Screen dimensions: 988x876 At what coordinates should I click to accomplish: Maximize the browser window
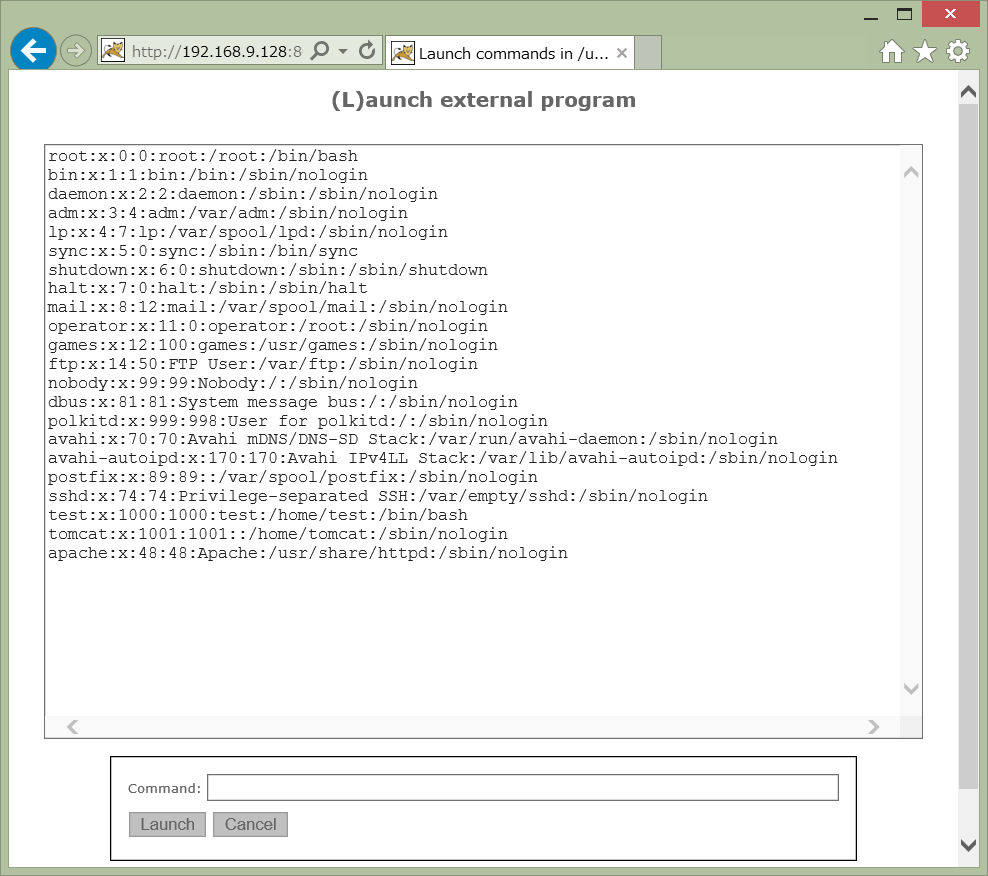point(904,14)
